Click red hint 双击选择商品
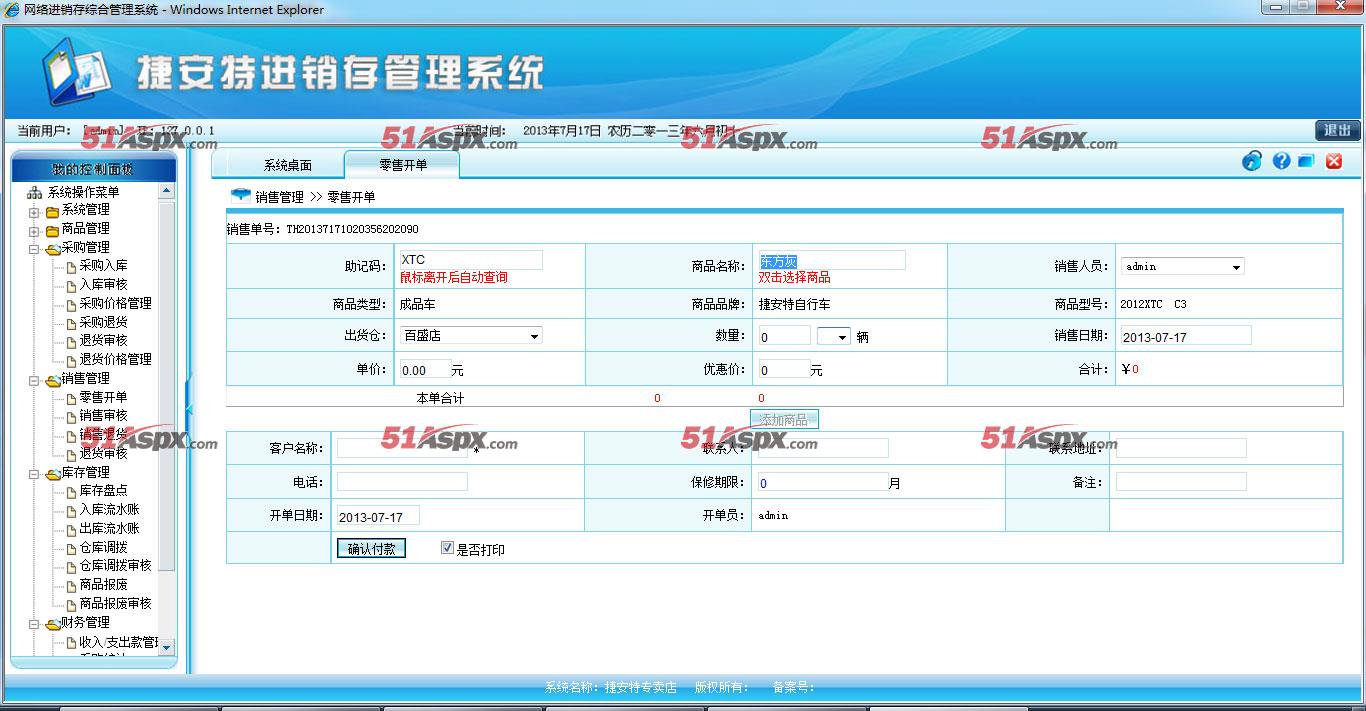The height and width of the screenshot is (711, 1366). pyautogui.click(x=794, y=278)
